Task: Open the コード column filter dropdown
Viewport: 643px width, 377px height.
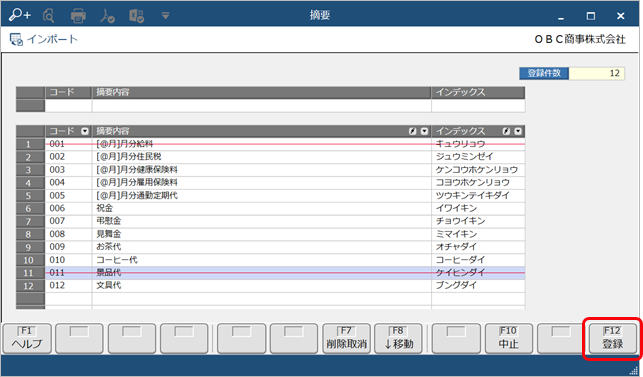Action: (x=85, y=131)
